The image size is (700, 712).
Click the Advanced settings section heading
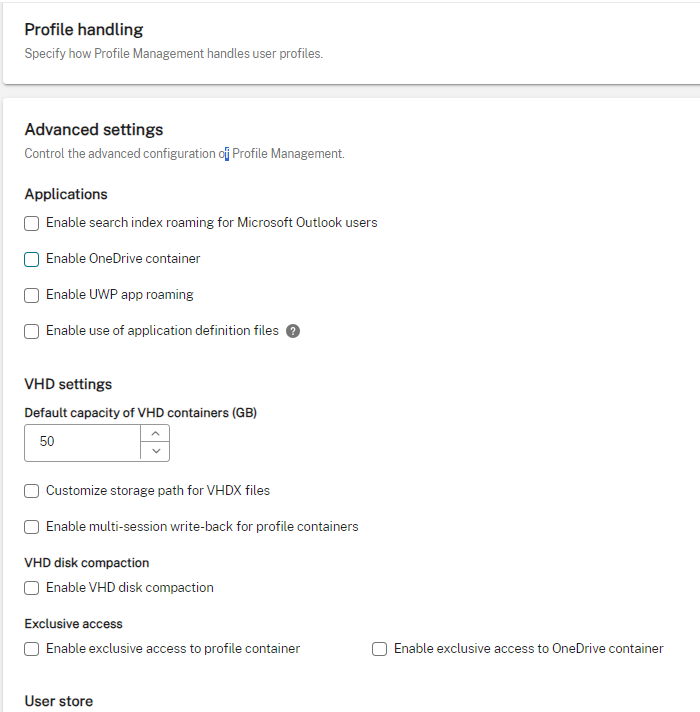(94, 130)
